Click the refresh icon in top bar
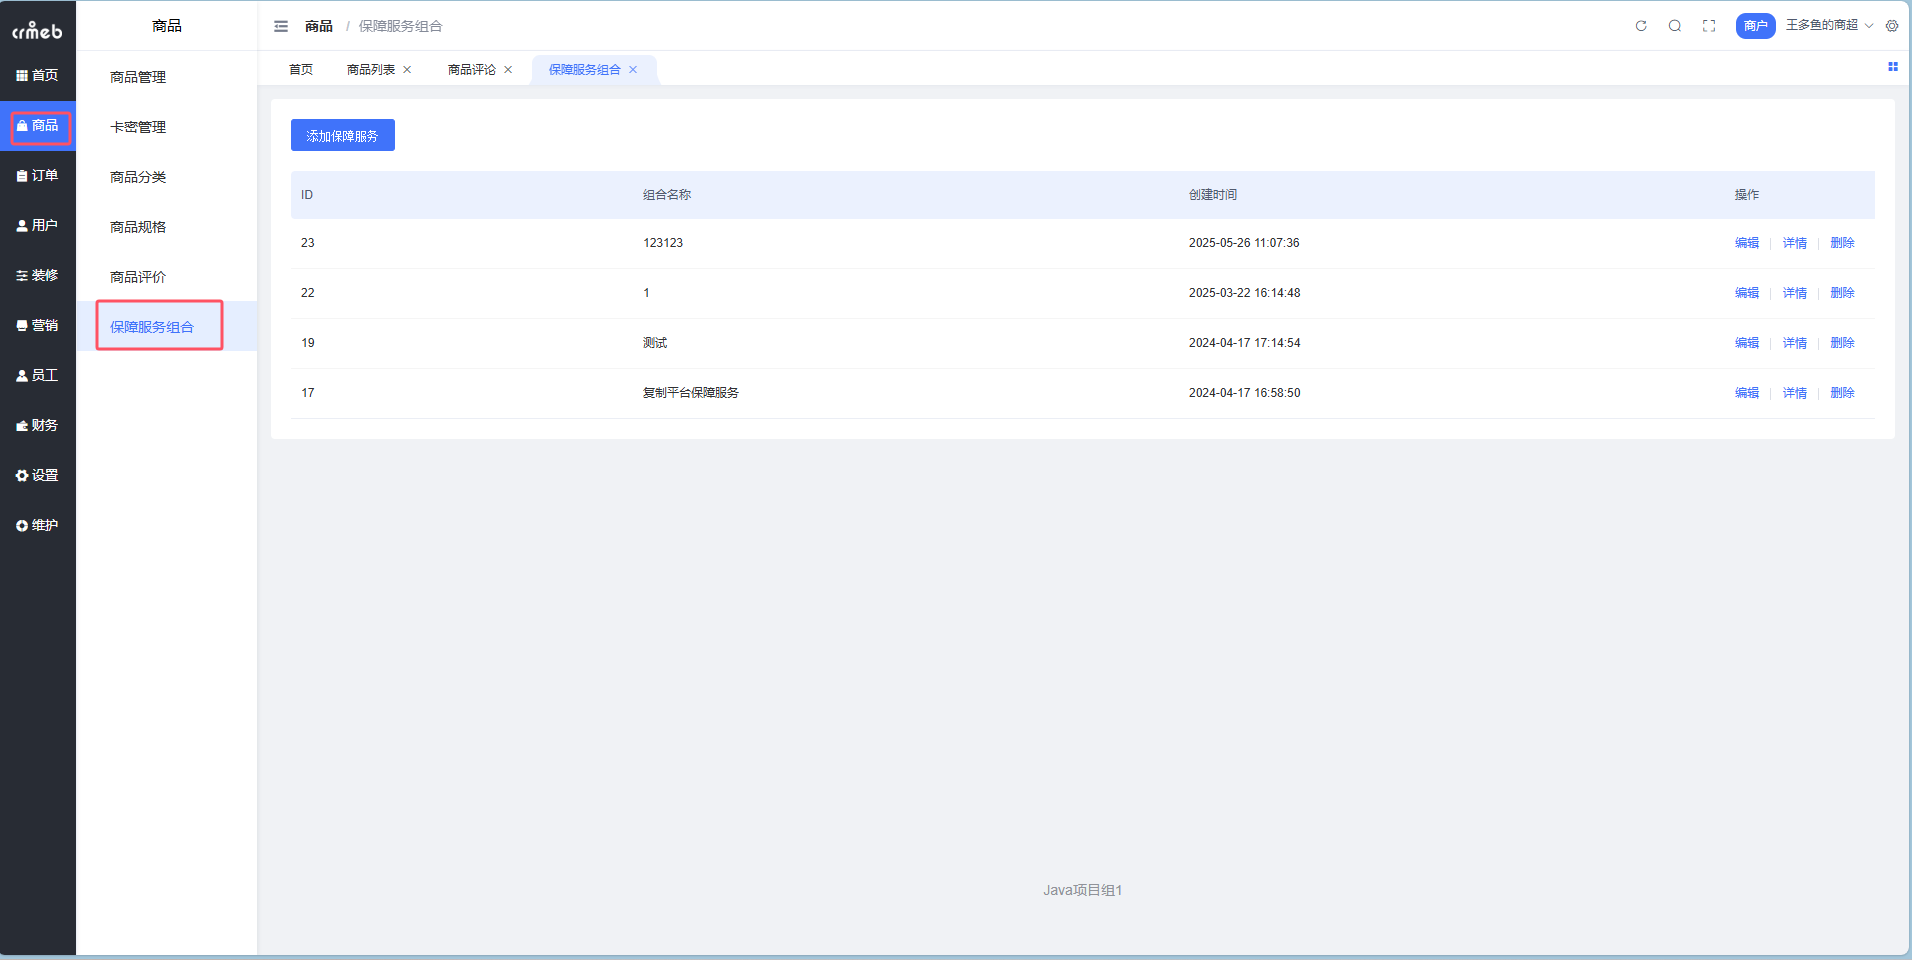 pos(1641,26)
